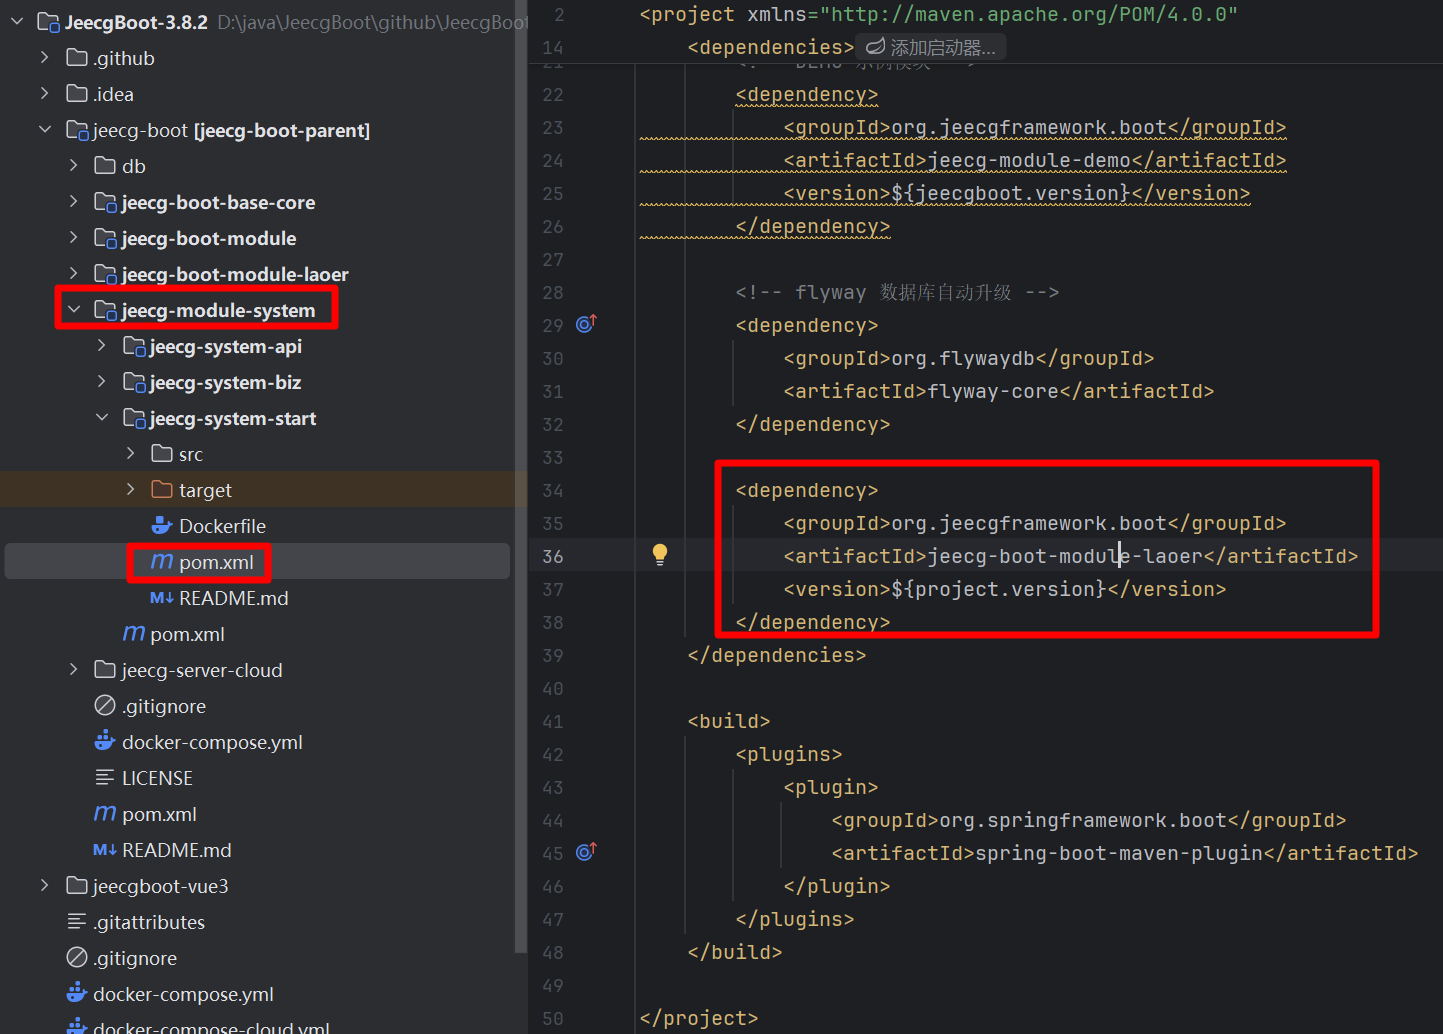The image size is (1443, 1034).
Task: Click ${jeecgboot.version} version text
Action: pyautogui.click(x=1010, y=193)
